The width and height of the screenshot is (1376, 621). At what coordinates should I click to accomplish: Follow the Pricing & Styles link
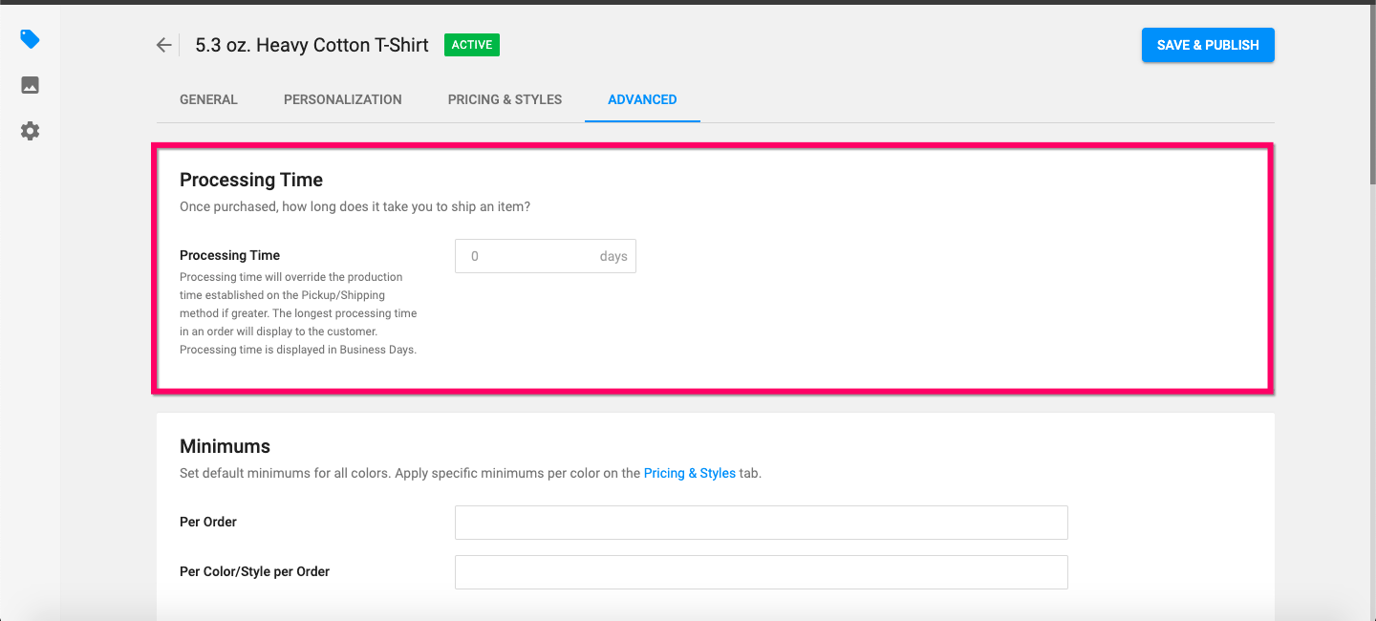point(689,473)
